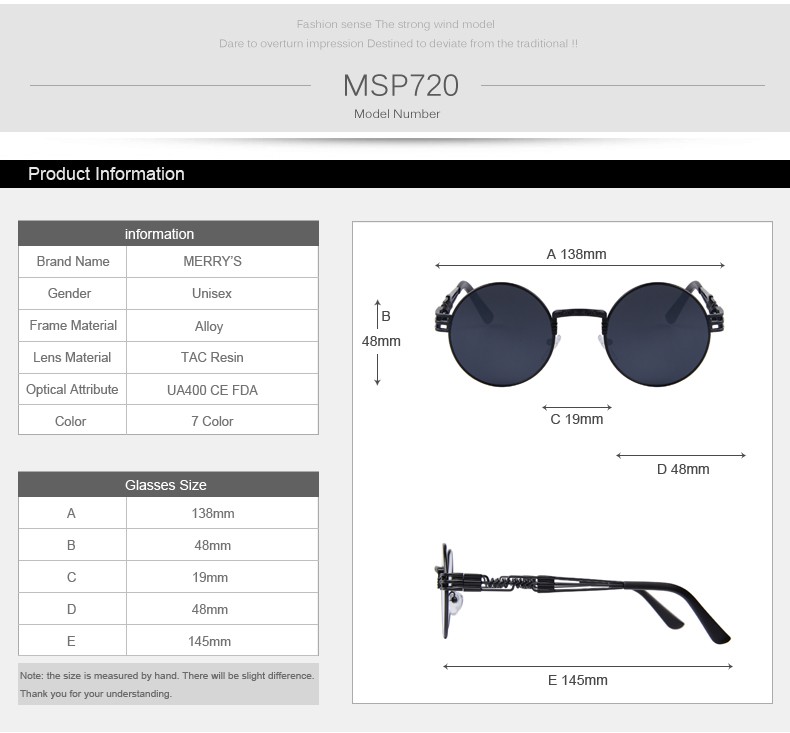Click the 'D 48mm' lens width label
The height and width of the screenshot is (733, 790).
tap(683, 469)
